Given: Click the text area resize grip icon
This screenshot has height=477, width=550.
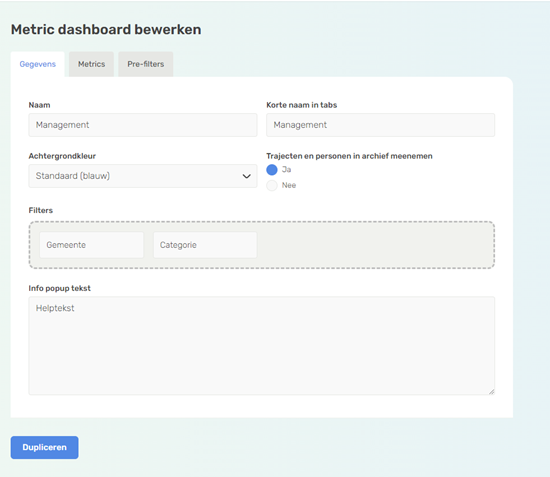Looking at the screenshot, I should (x=491, y=391).
